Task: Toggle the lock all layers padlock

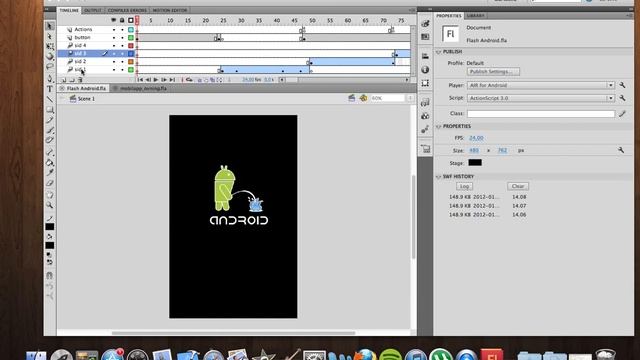Action: point(122,20)
